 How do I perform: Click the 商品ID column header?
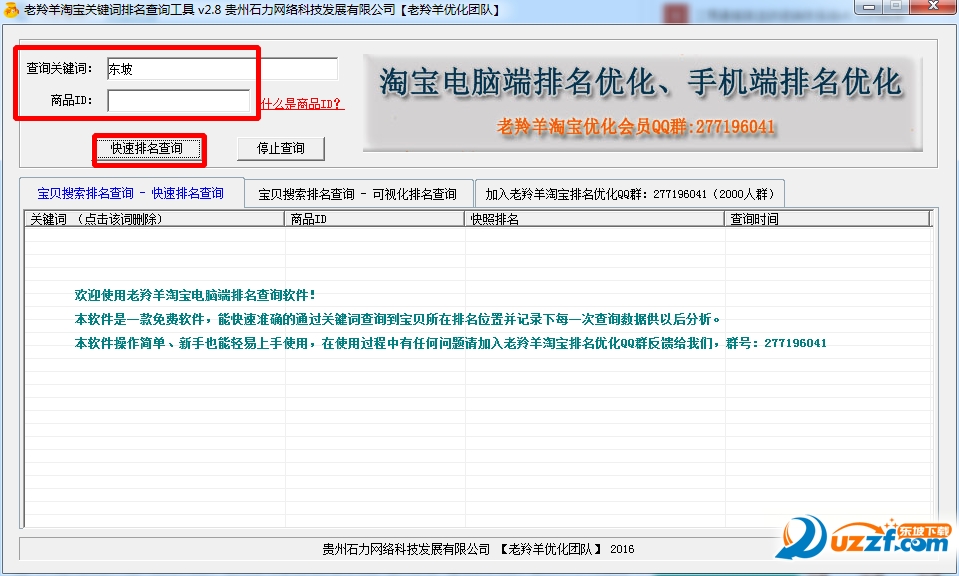[374, 219]
